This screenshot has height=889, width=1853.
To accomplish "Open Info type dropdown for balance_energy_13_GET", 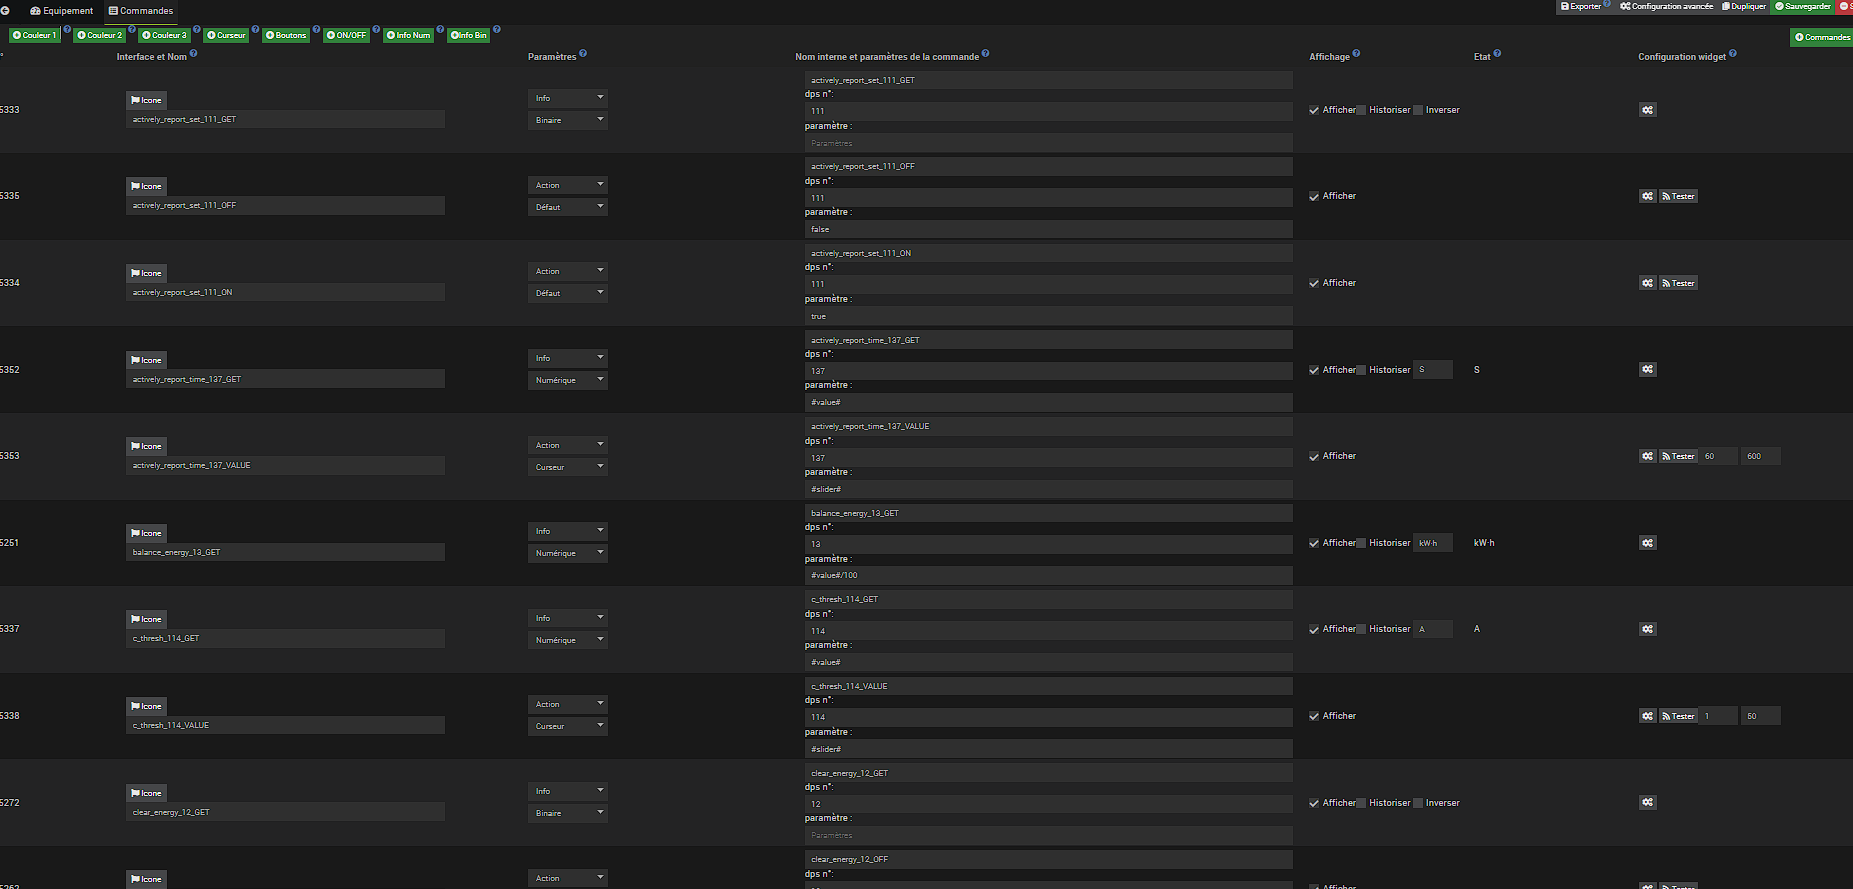I will (568, 531).
